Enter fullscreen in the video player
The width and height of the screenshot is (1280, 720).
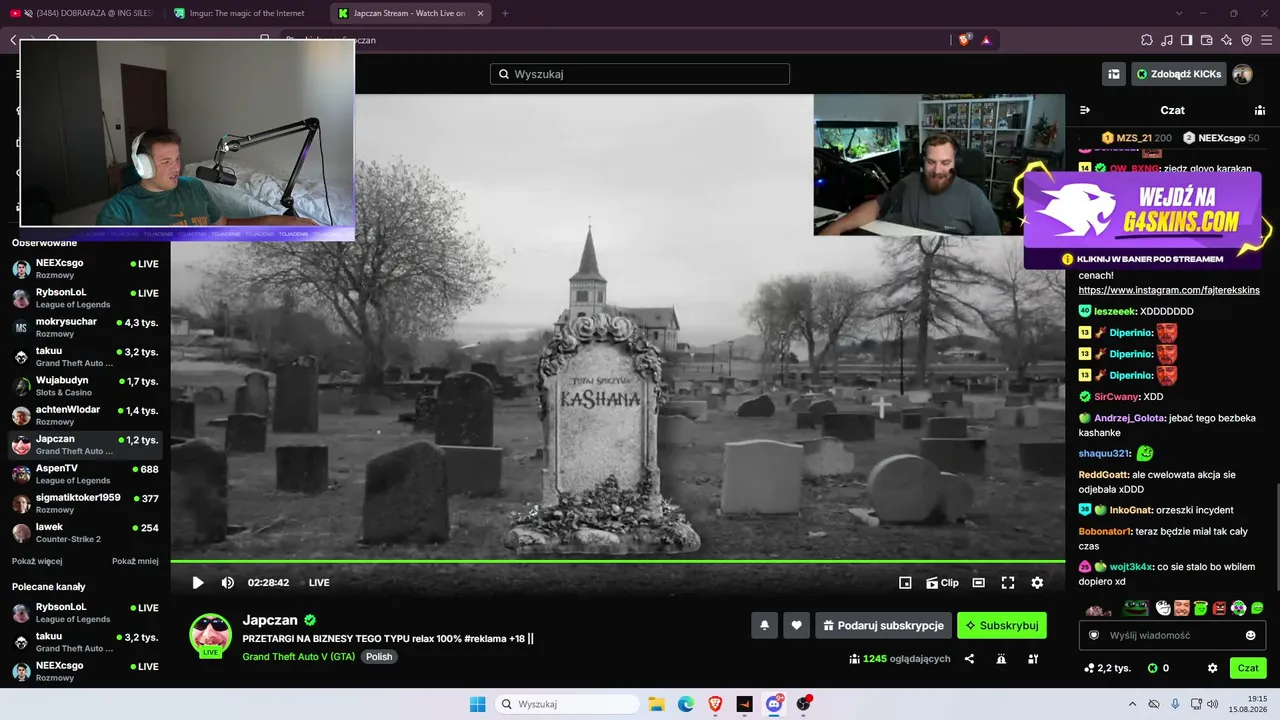pos(1008,583)
